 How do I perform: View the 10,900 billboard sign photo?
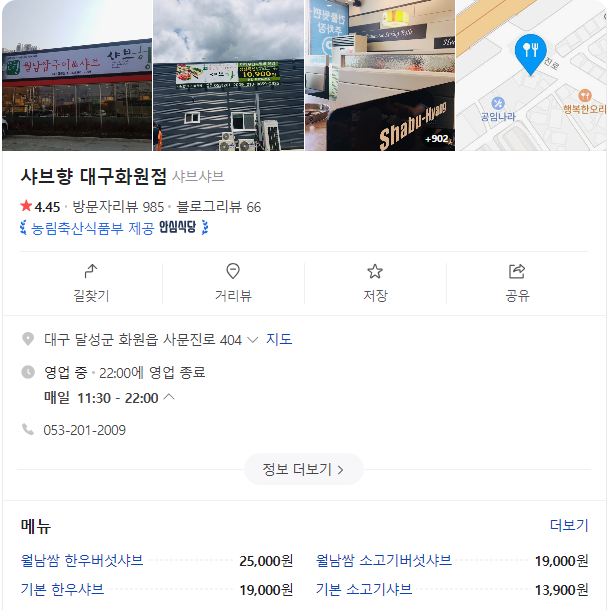[x=228, y=75]
